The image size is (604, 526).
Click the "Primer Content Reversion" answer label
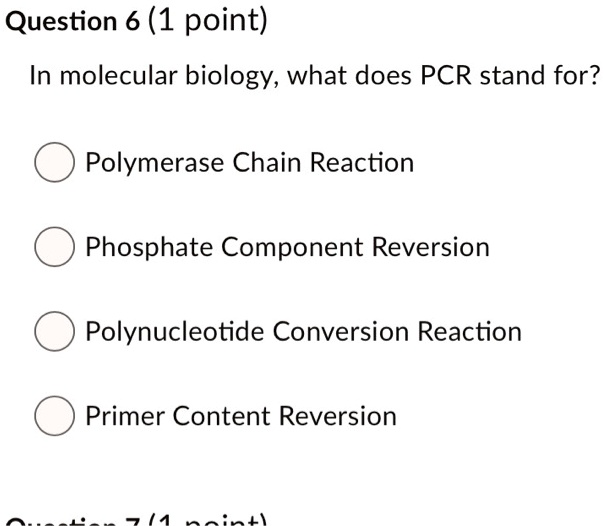click(x=240, y=416)
